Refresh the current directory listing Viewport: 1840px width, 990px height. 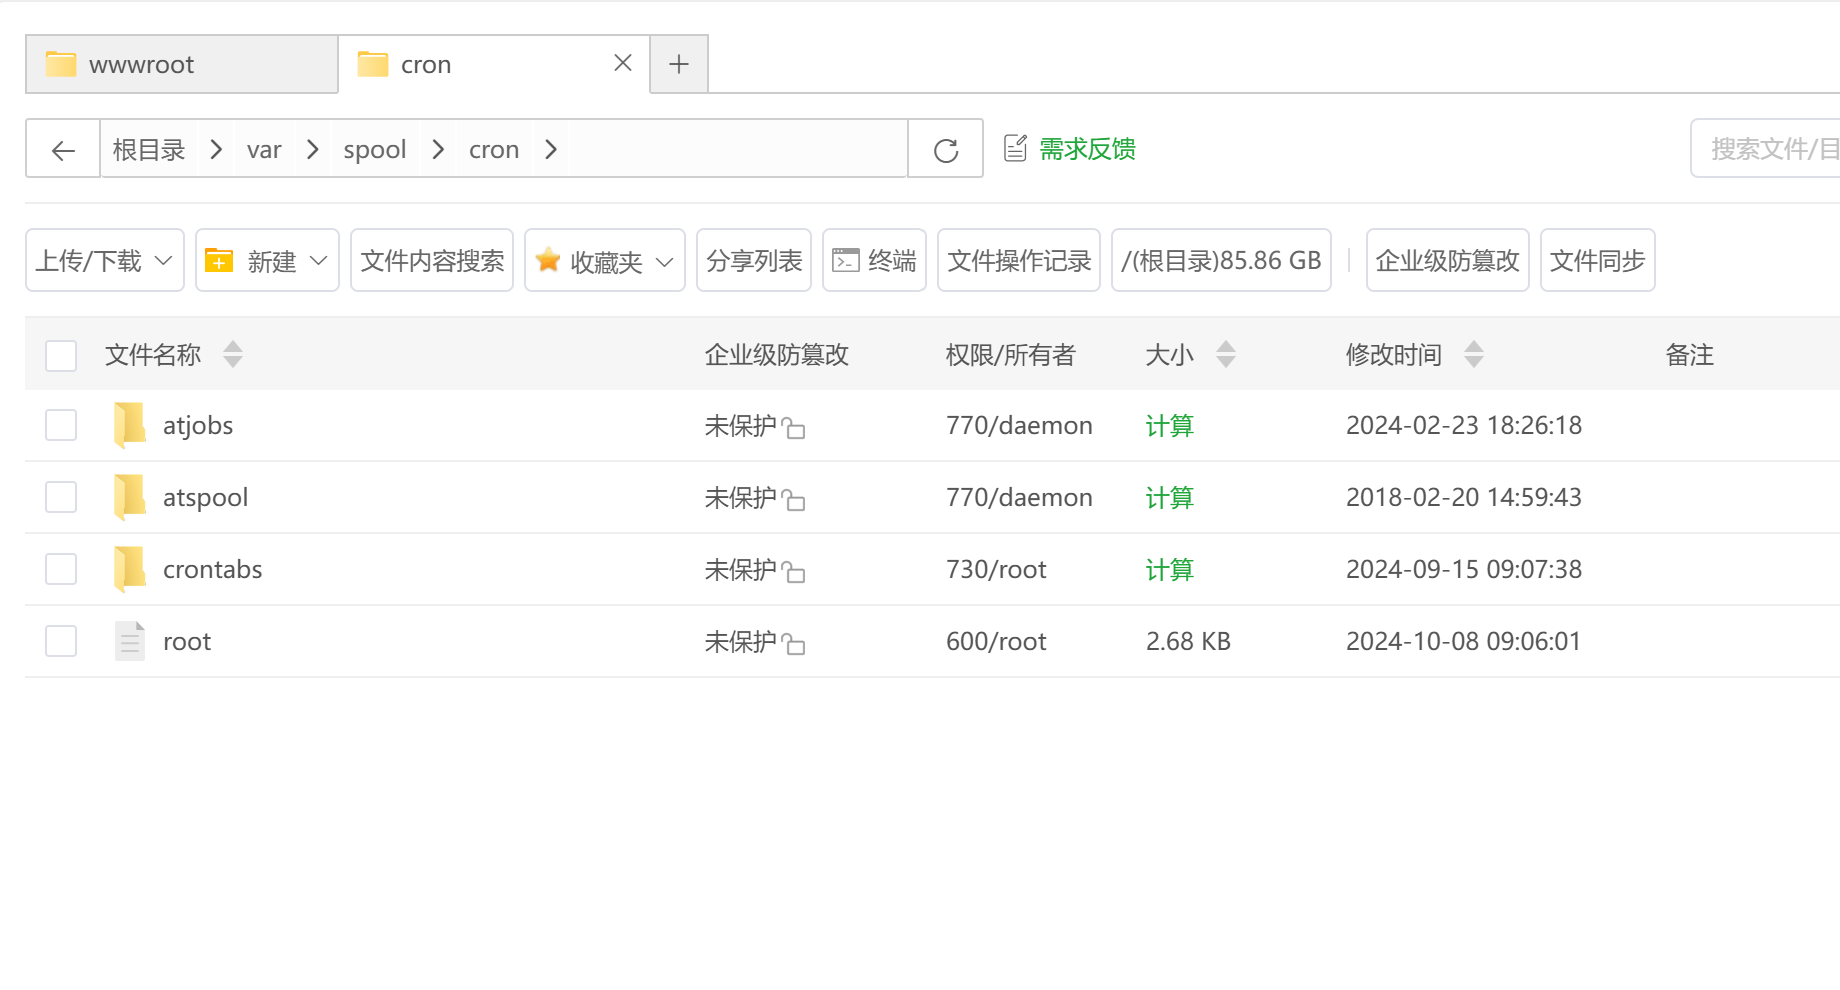pos(946,150)
